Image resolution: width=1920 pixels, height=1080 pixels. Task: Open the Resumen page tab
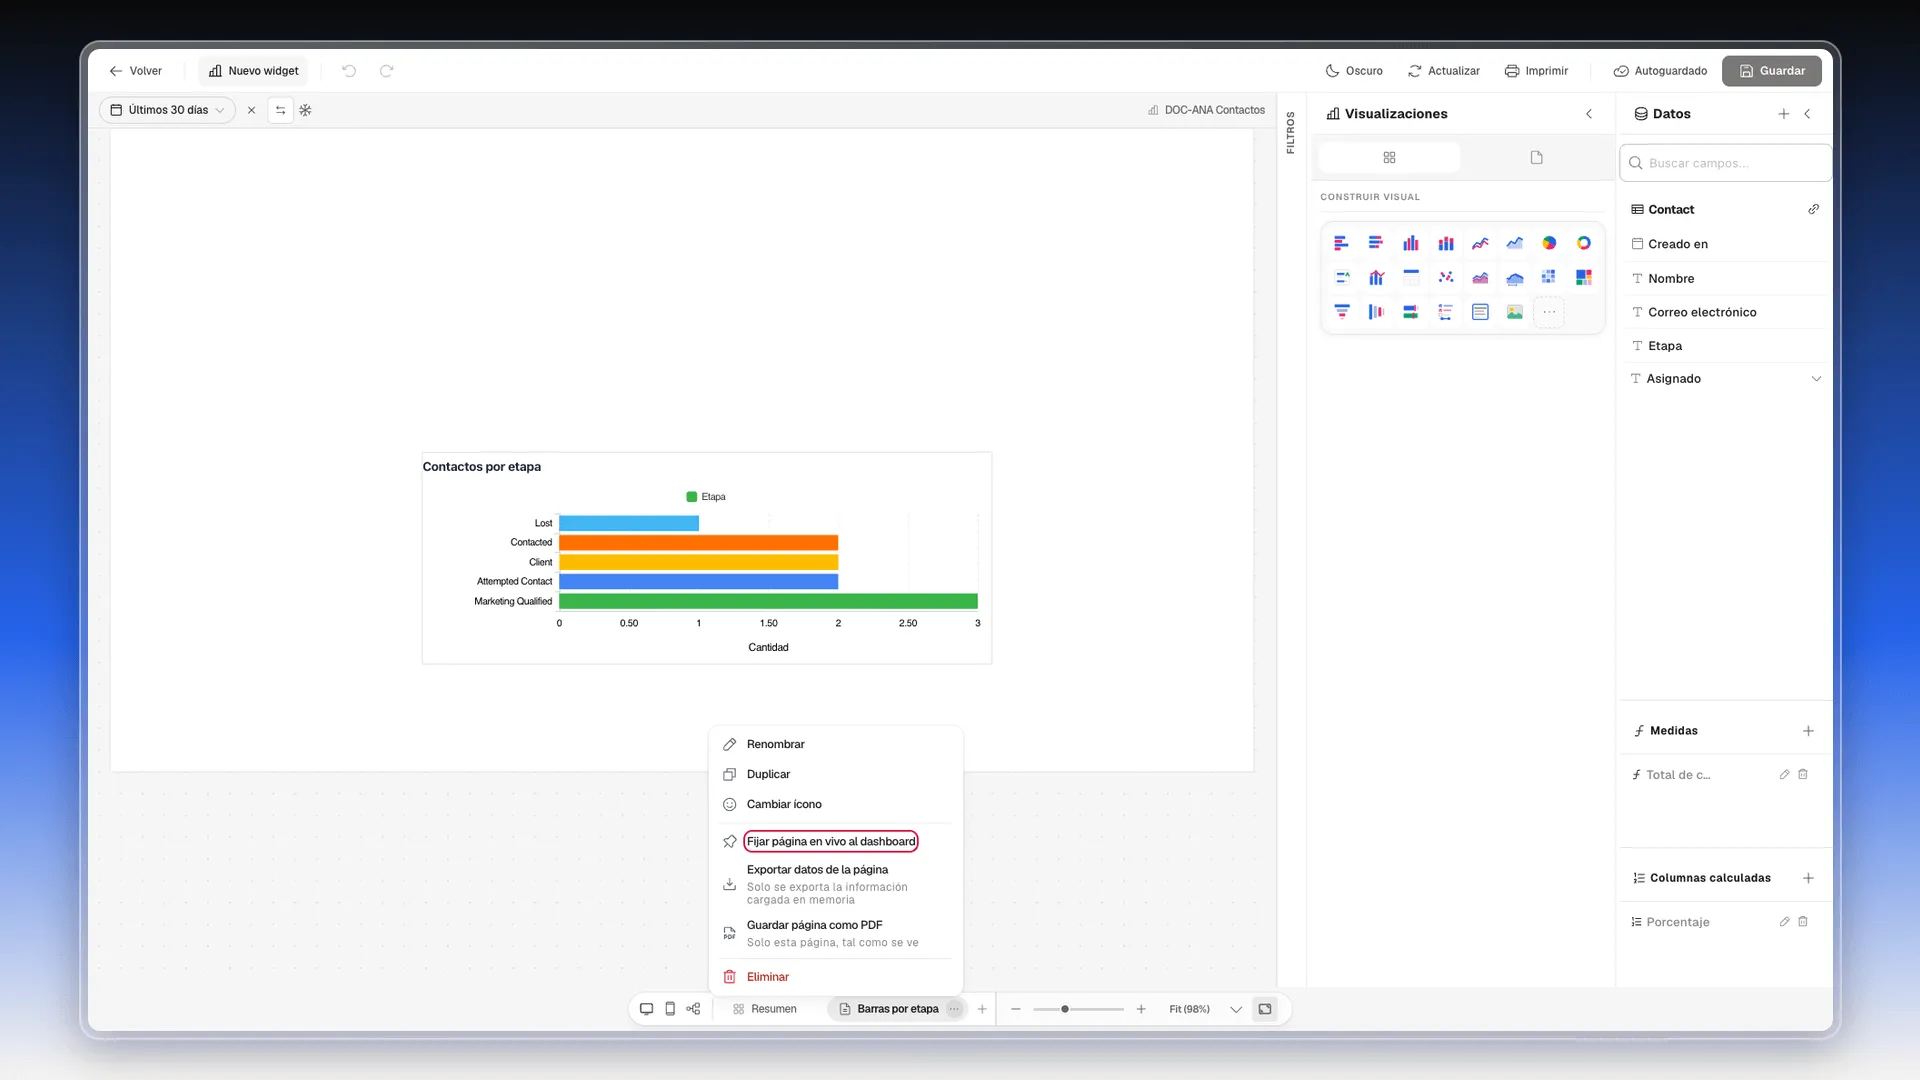[x=765, y=1009]
